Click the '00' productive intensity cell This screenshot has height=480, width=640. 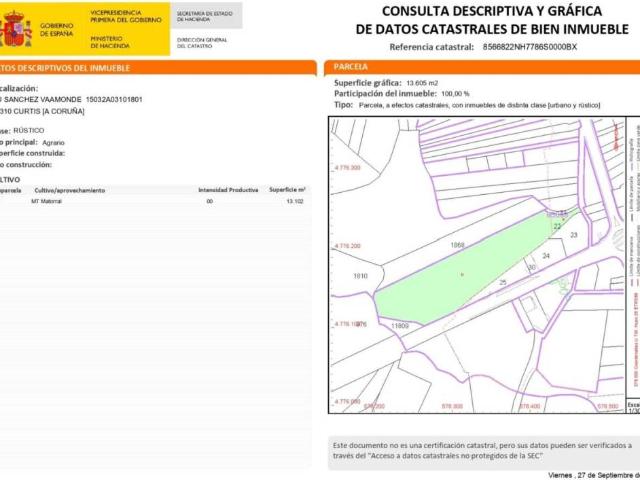209,201
